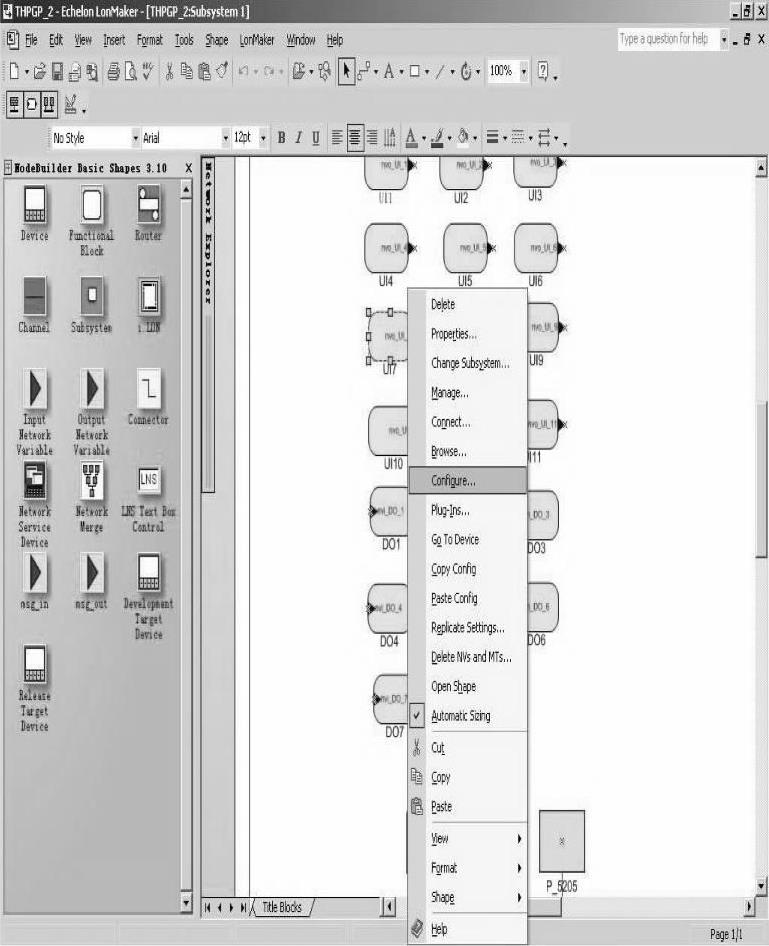Open the line weight dropdown arrow

(x=505, y=139)
